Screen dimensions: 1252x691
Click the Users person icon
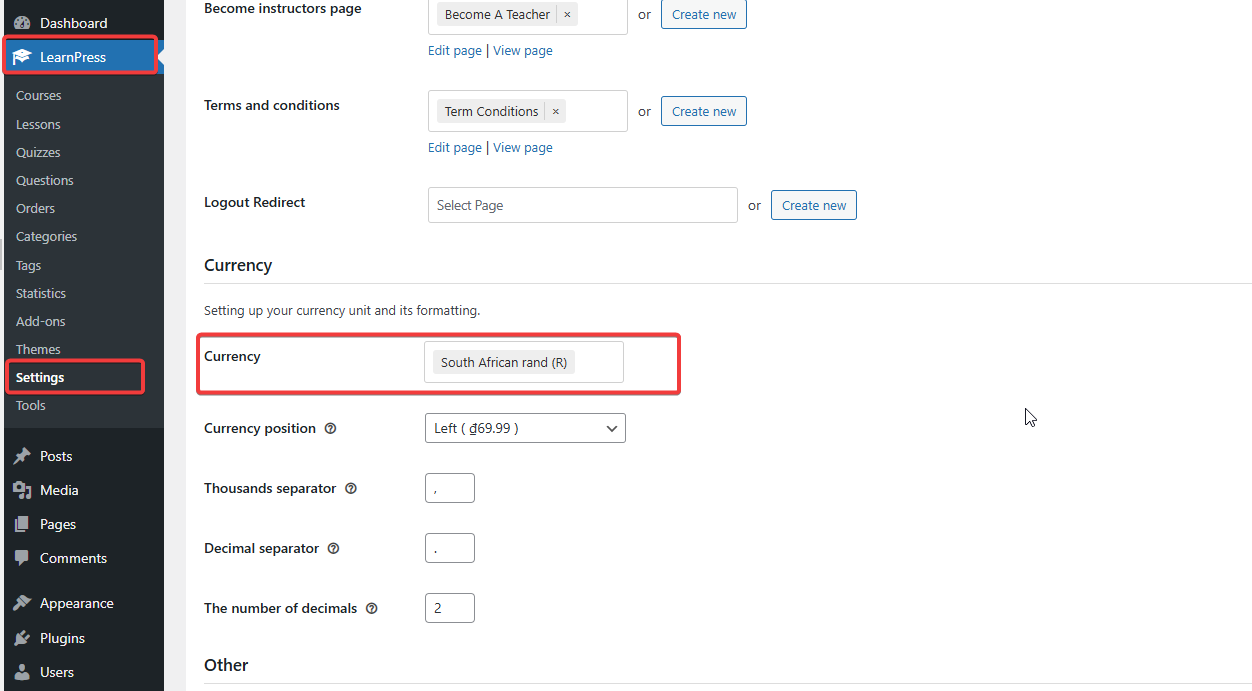(22, 672)
